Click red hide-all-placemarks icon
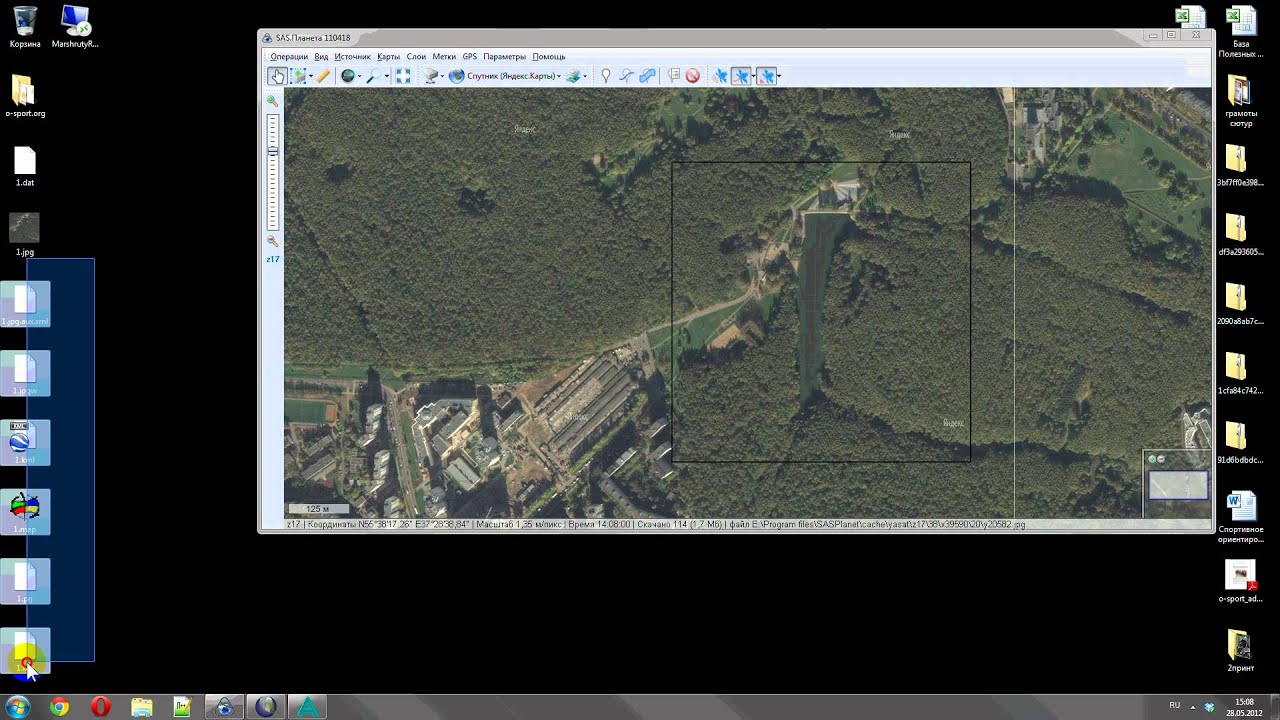The width and height of the screenshot is (1280, 720). (692, 76)
